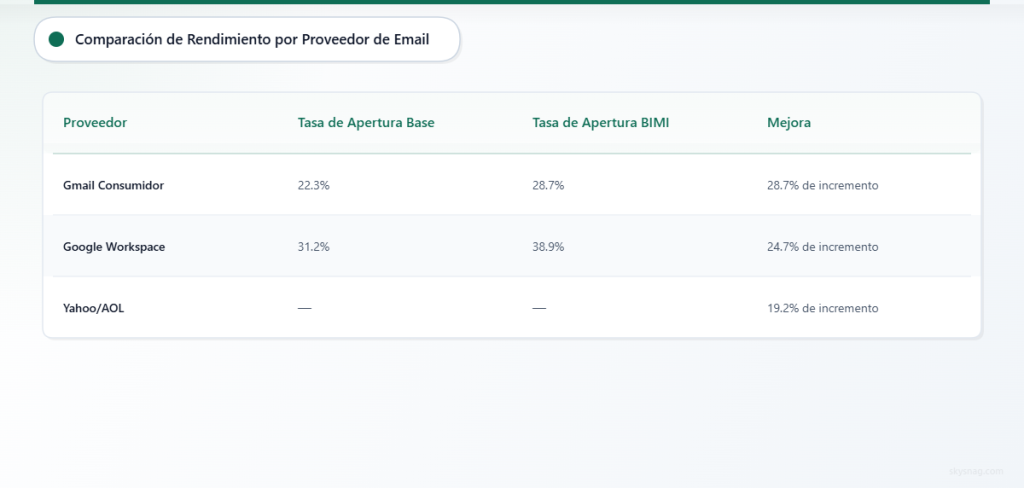The width and height of the screenshot is (1024, 488).
Task: Click the 'Mejora' column header
Action: (789, 123)
